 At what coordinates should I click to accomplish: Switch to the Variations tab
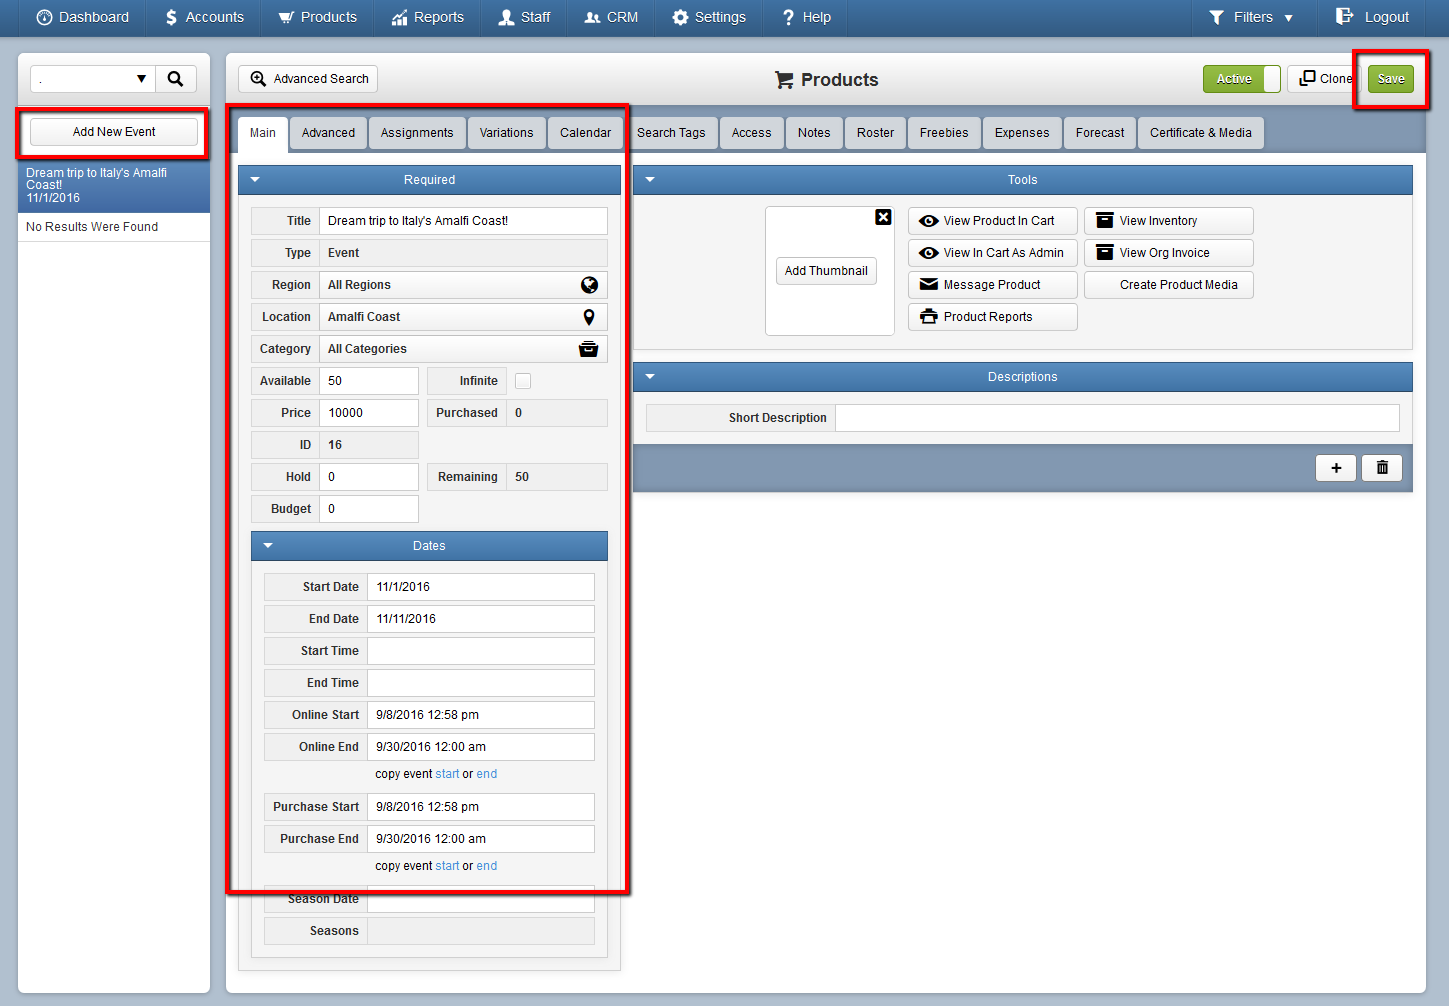coord(506,133)
